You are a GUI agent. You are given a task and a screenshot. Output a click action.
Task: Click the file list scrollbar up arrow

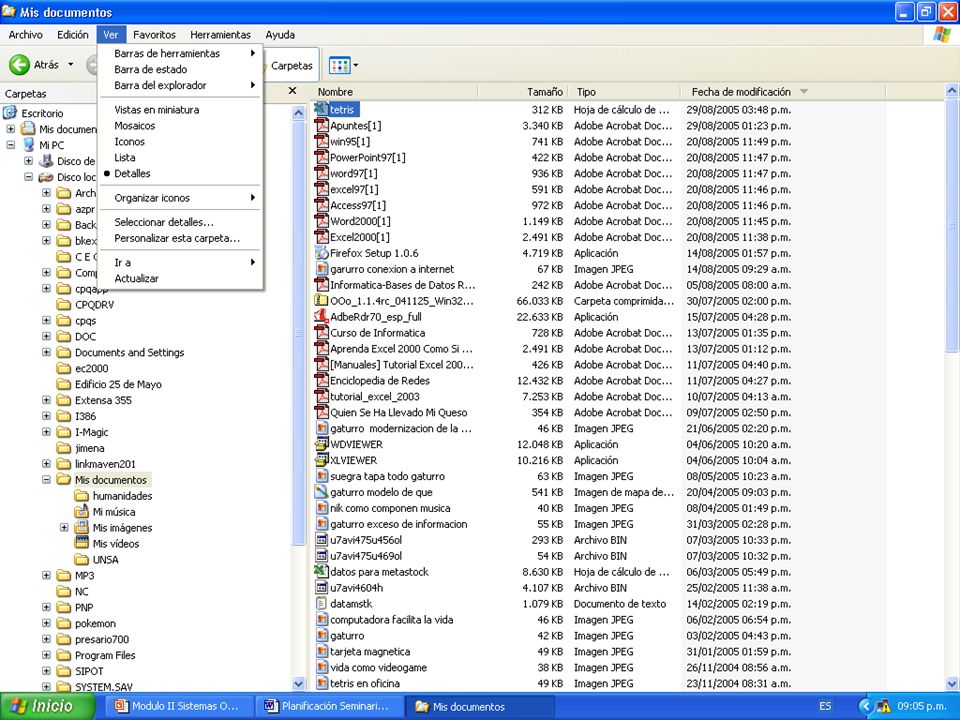pos(952,91)
